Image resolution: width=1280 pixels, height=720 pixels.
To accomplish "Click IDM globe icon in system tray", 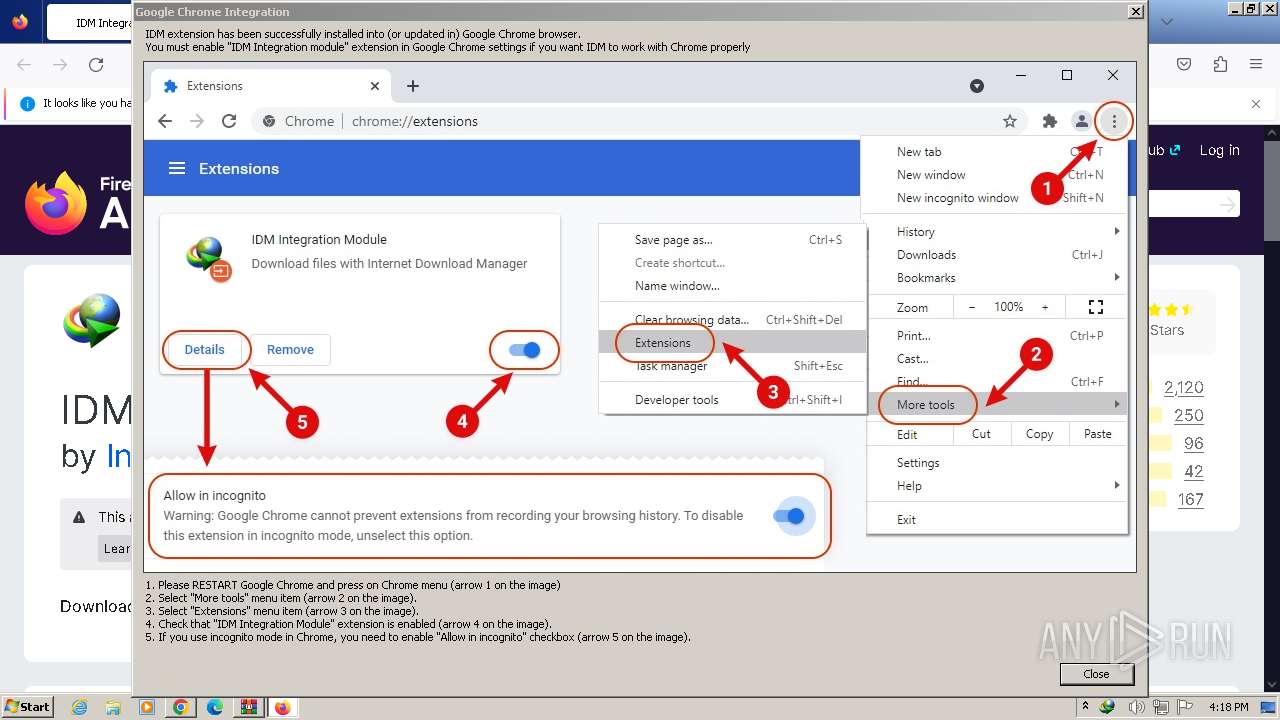I will (x=1107, y=707).
